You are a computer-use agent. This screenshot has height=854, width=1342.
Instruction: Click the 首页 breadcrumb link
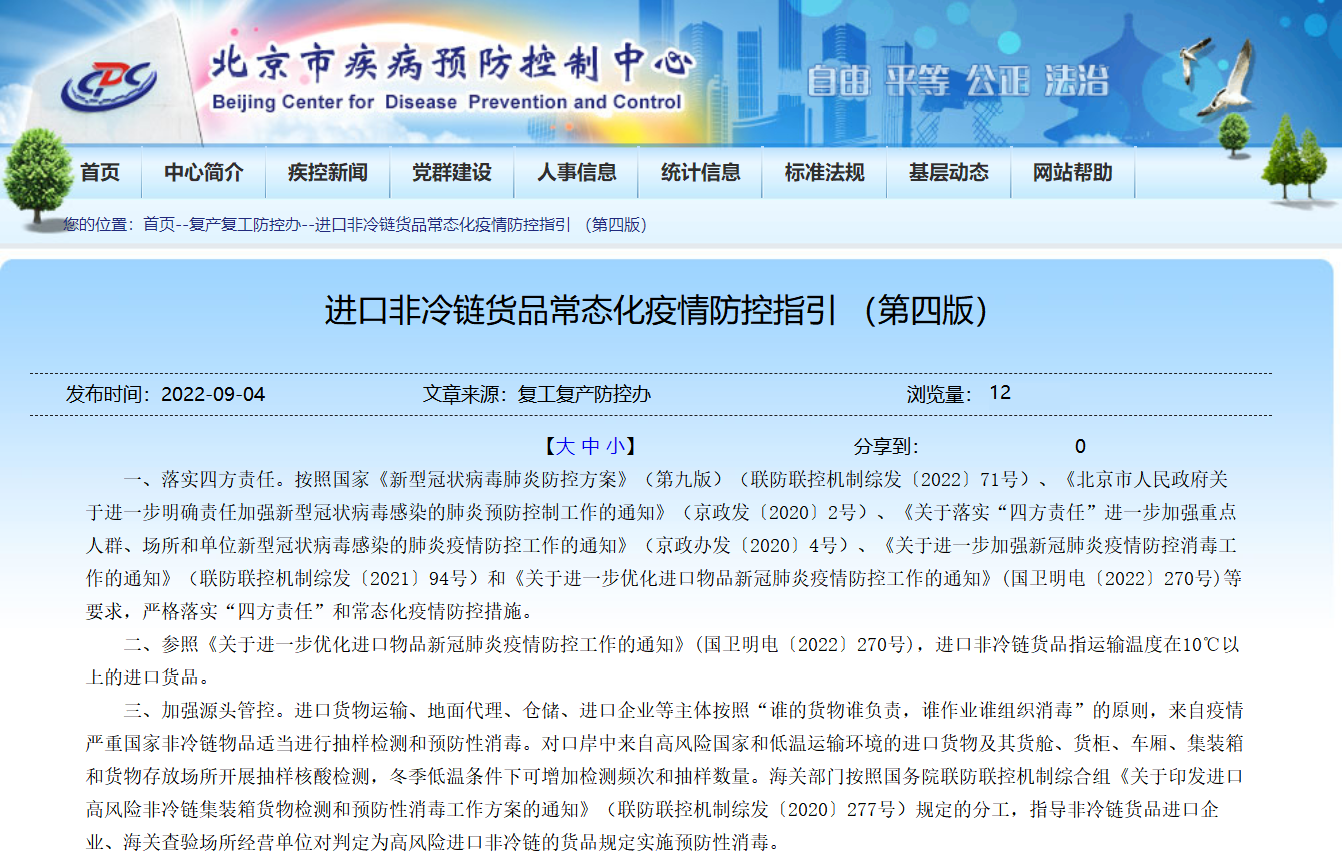(x=158, y=225)
